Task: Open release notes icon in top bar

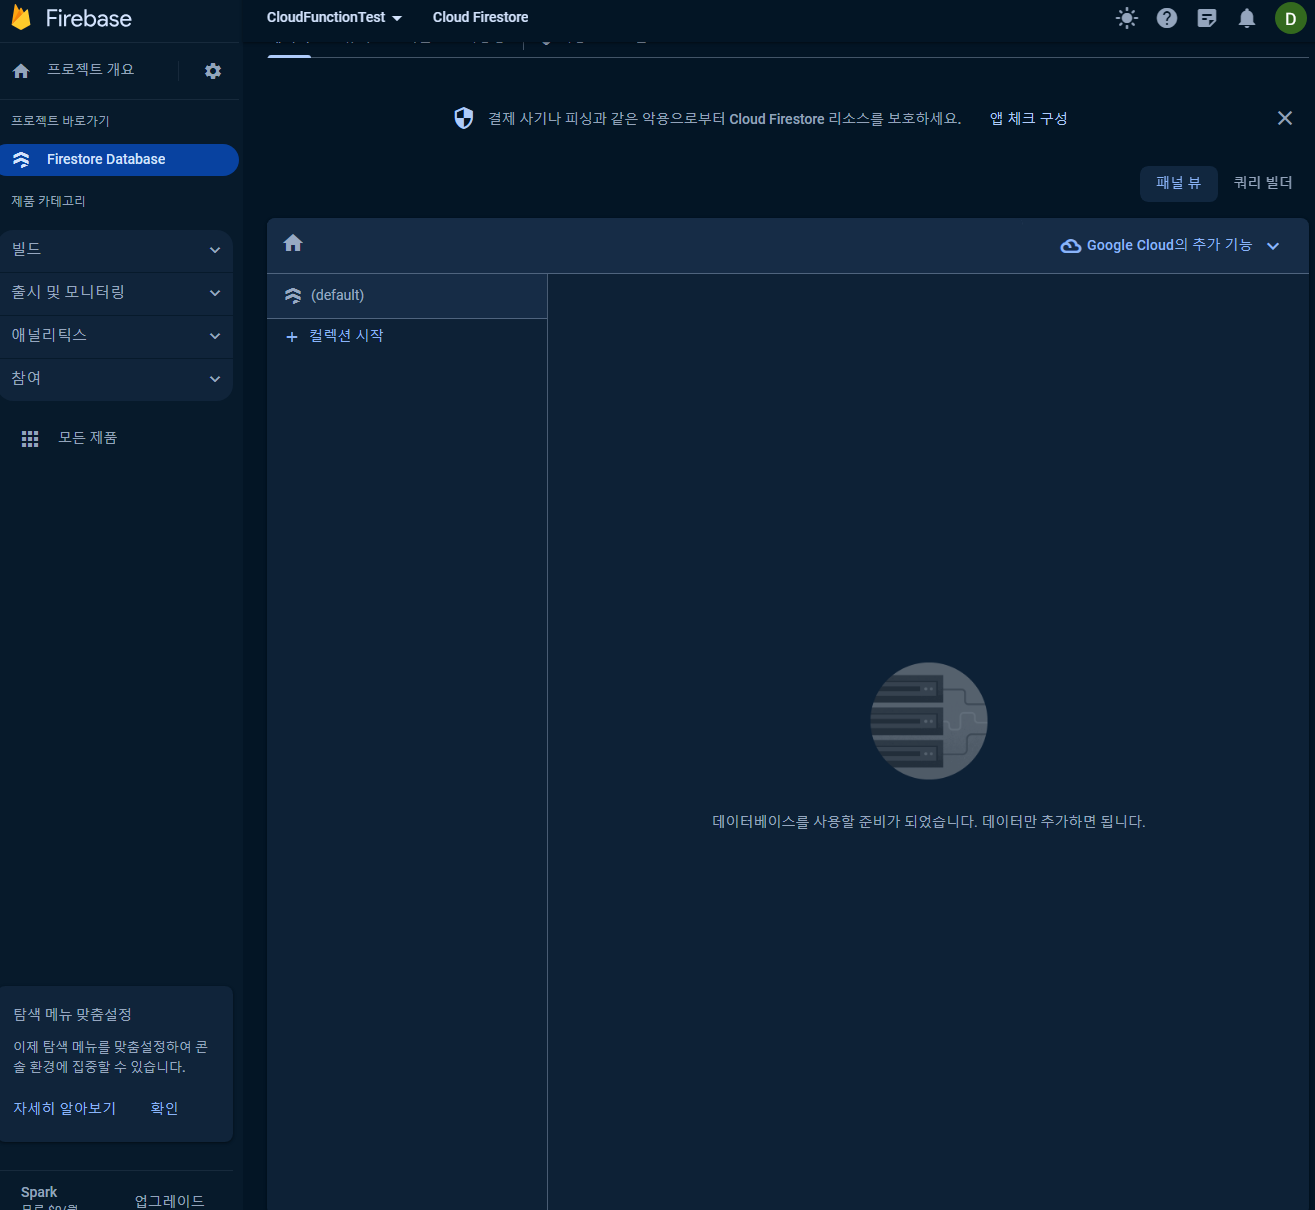Action: 1207,18
